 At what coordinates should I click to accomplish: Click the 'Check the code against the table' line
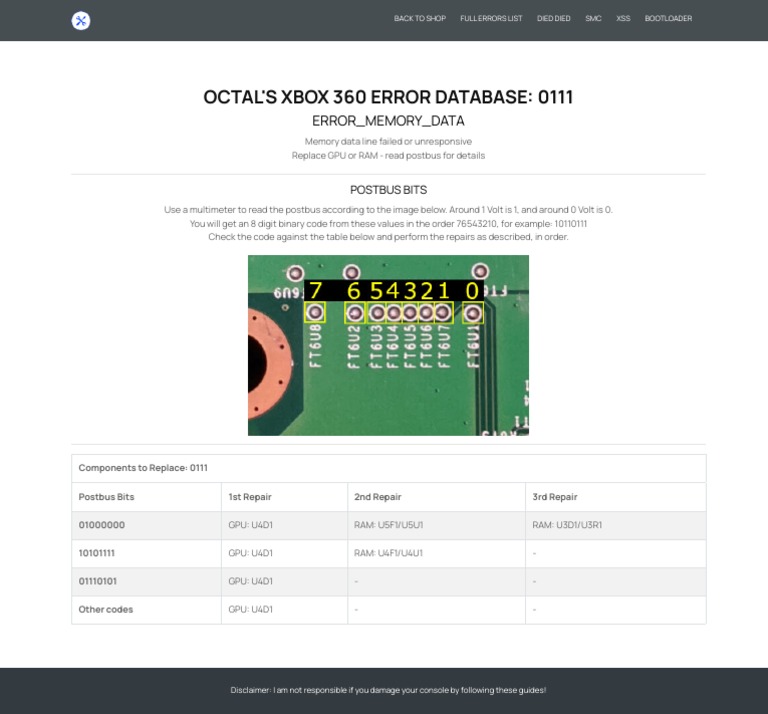coord(388,237)
